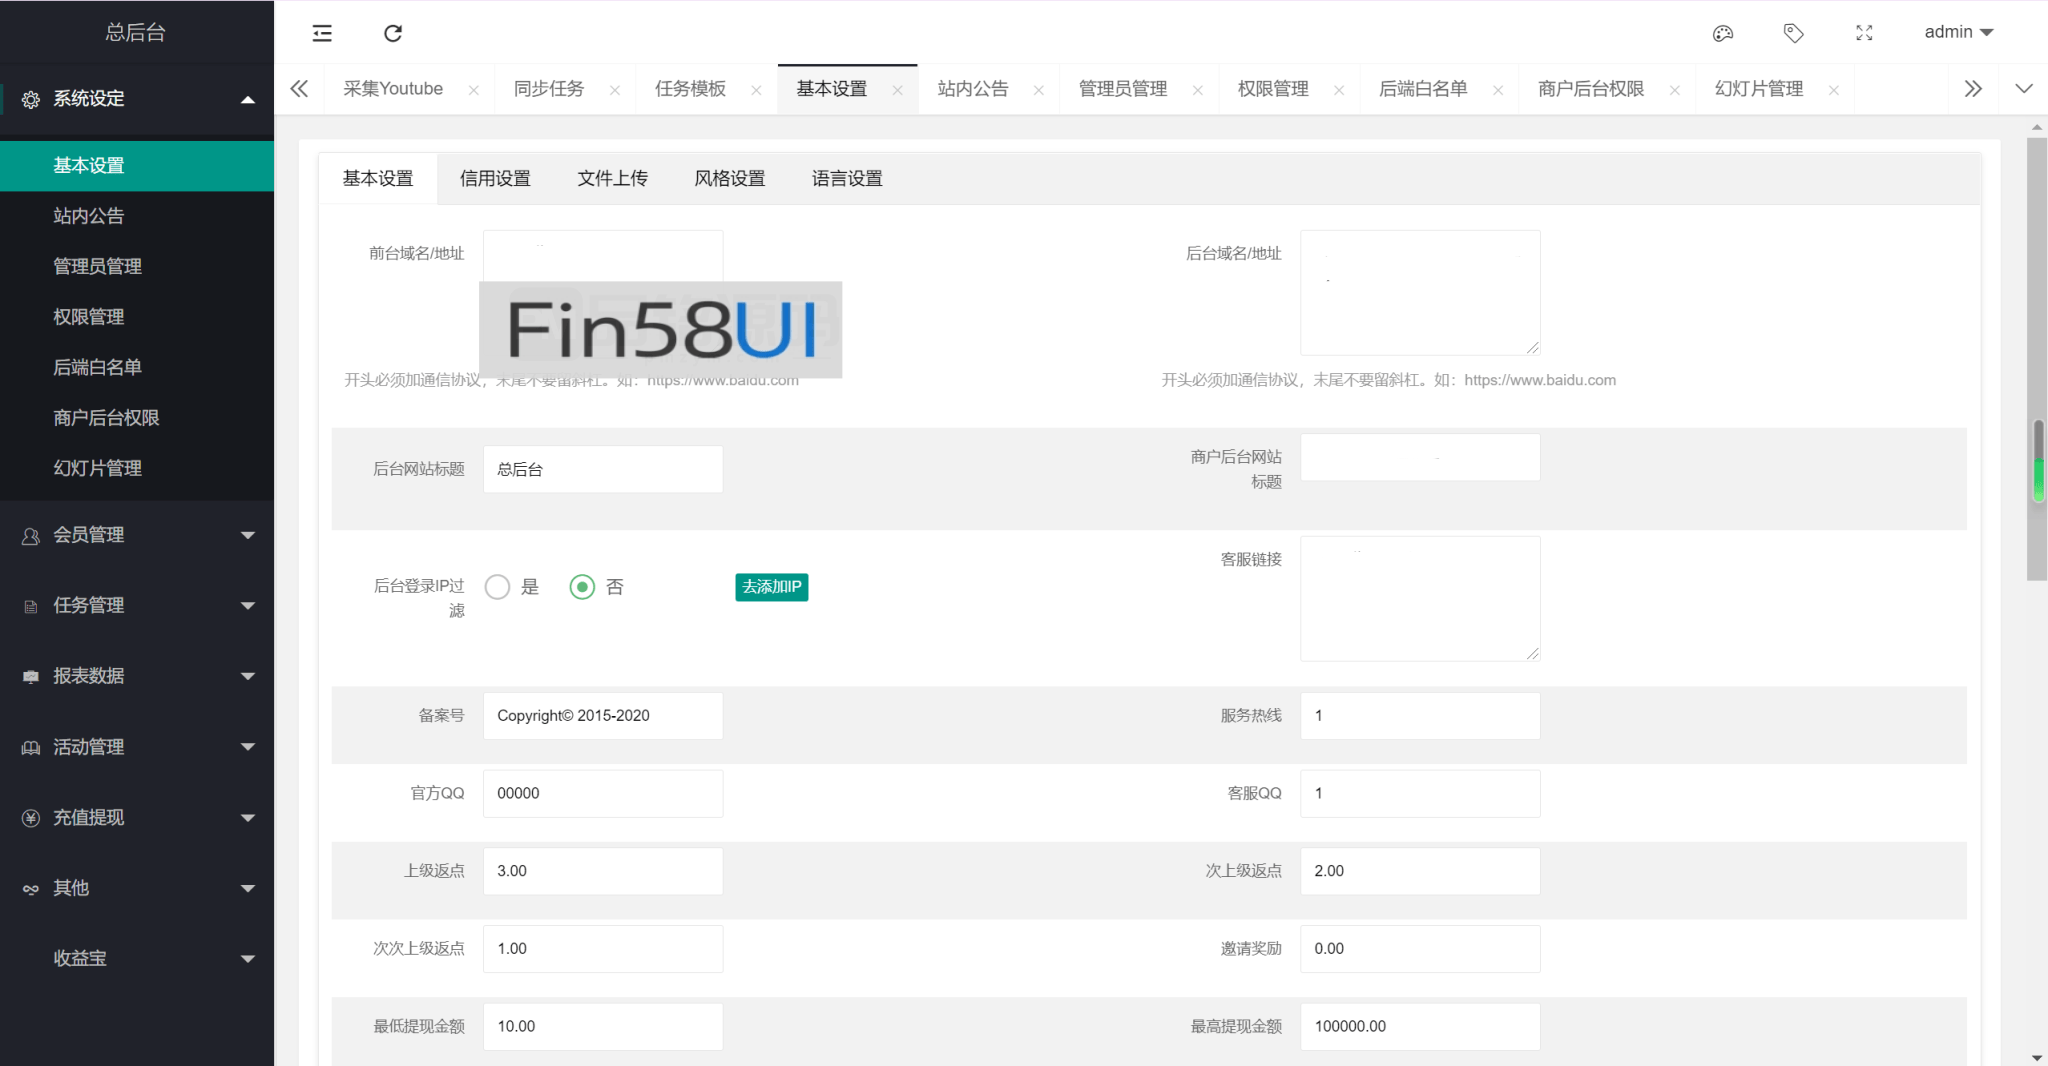Select 是 for backend login IP filter
The image size is (2048, 1066).
click(x=498, y=587)
